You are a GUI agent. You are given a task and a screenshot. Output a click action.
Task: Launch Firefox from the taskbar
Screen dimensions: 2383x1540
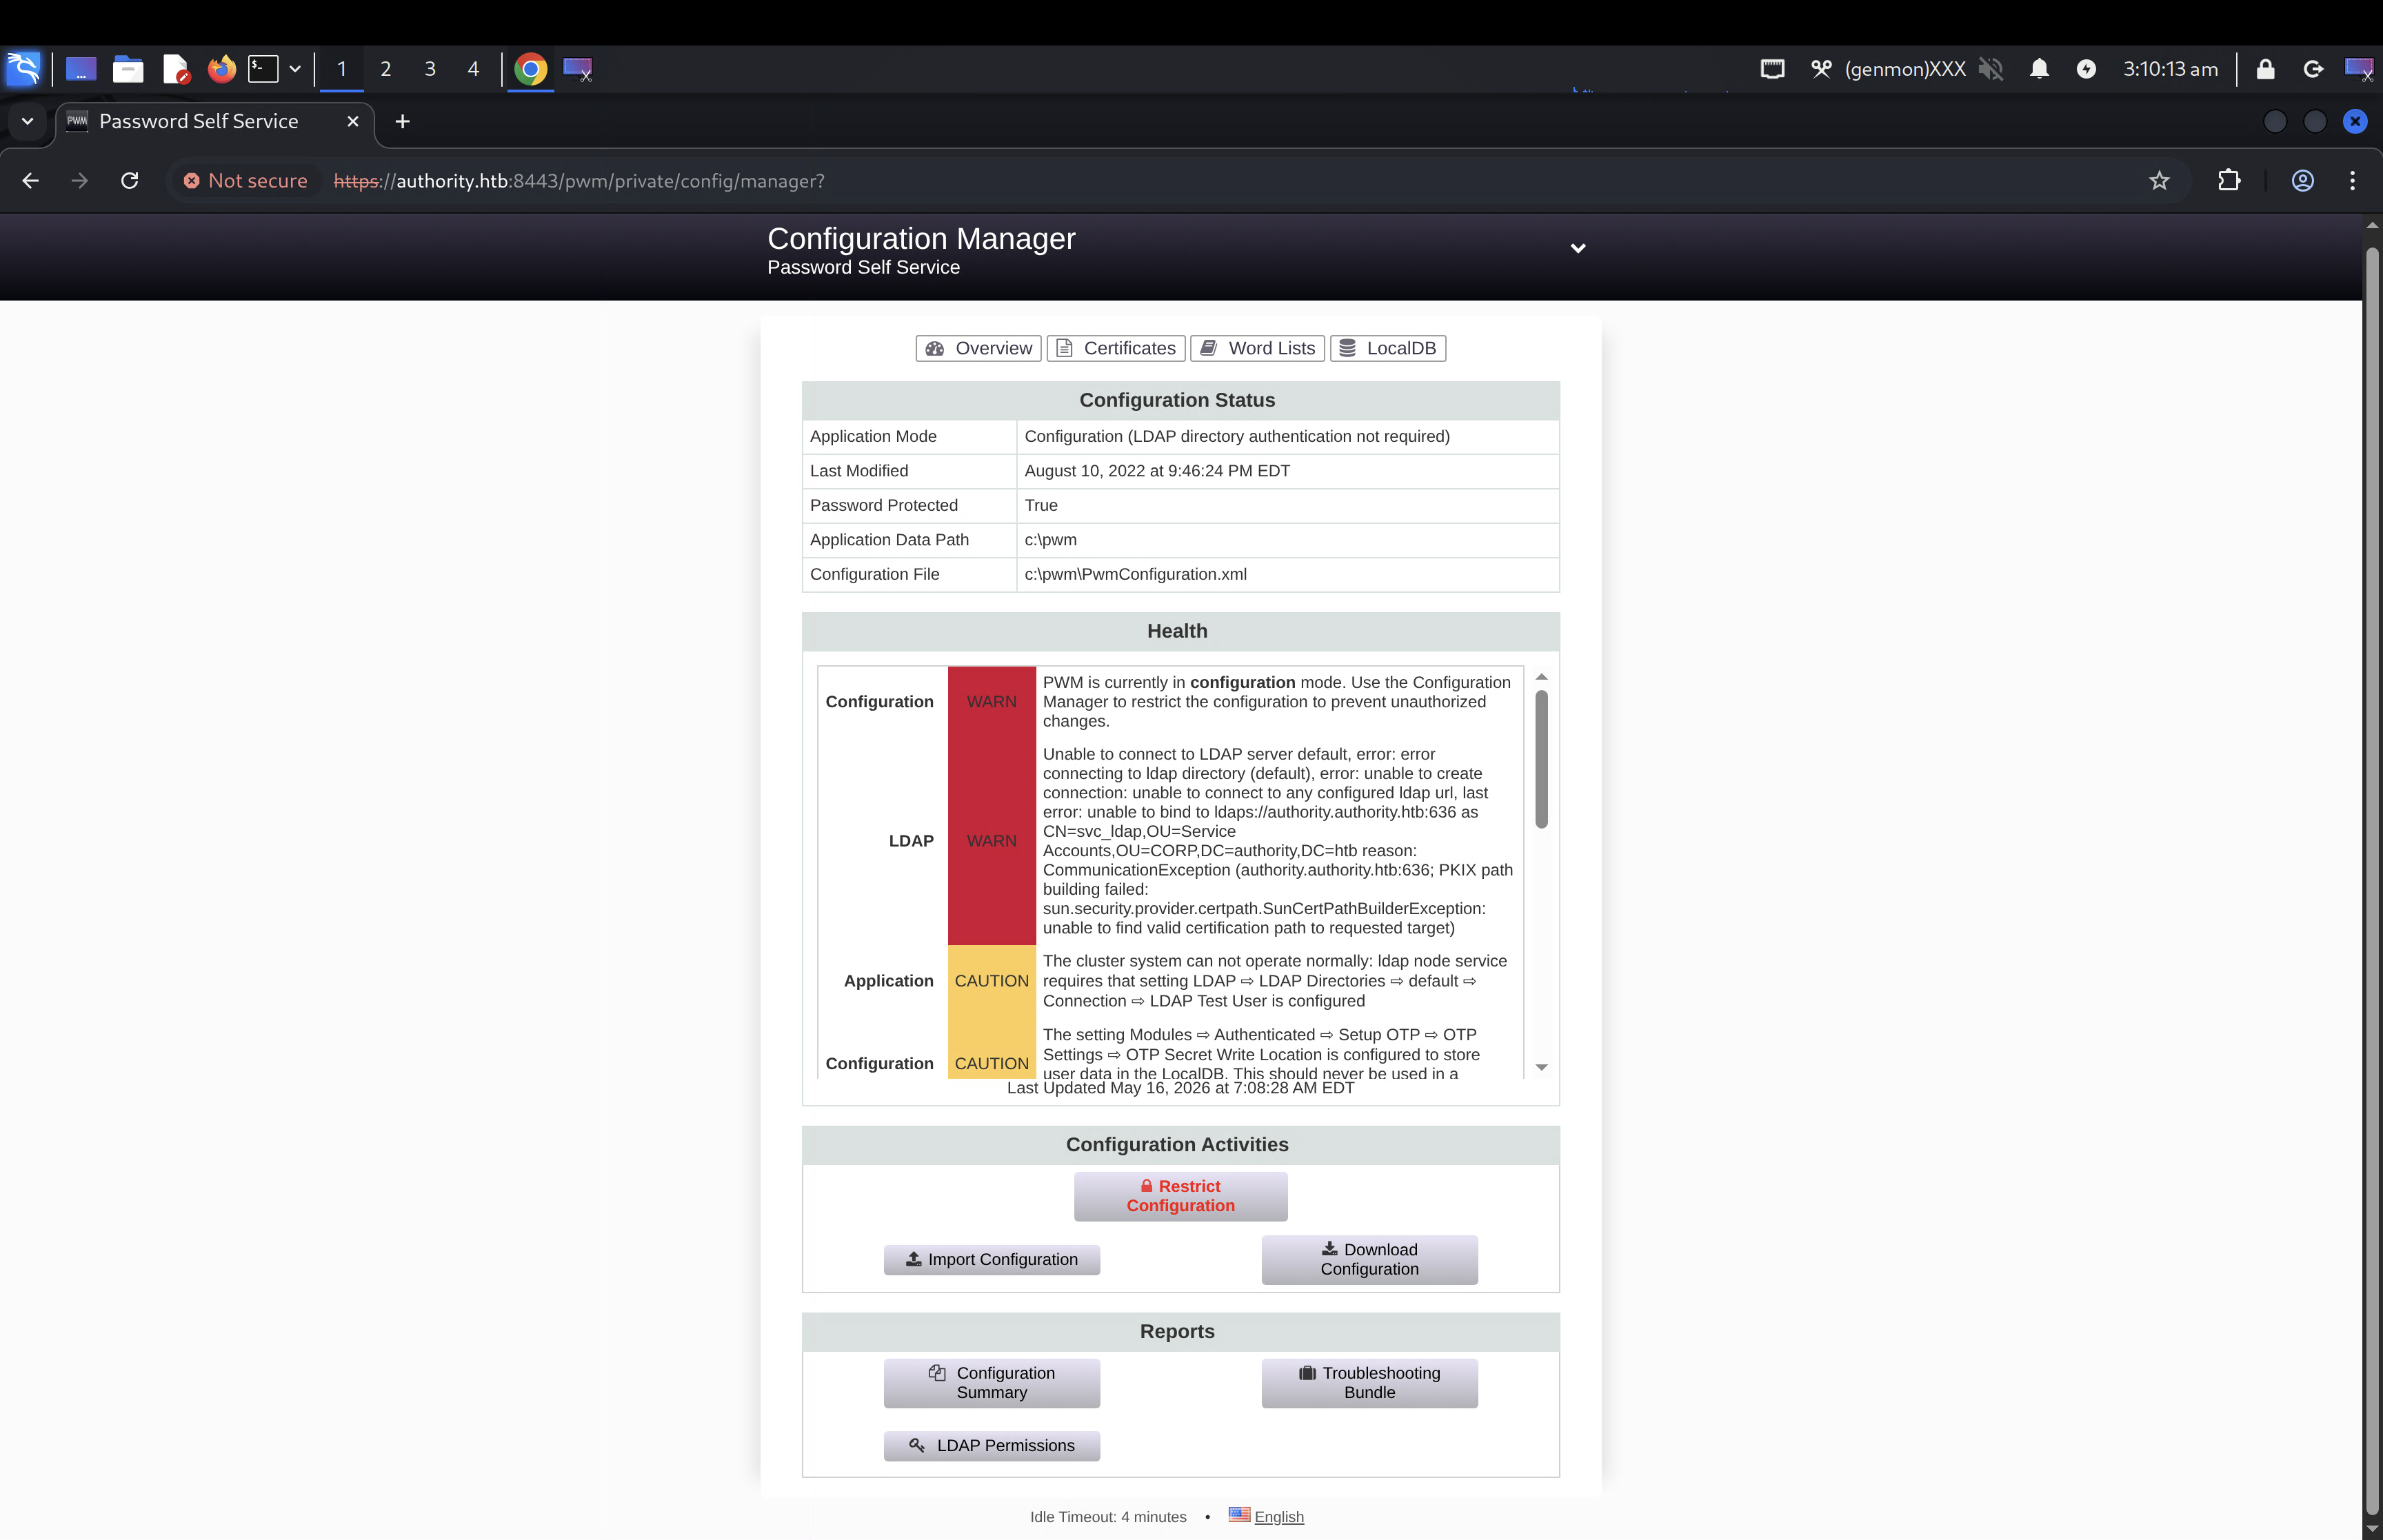coord(221,69)
